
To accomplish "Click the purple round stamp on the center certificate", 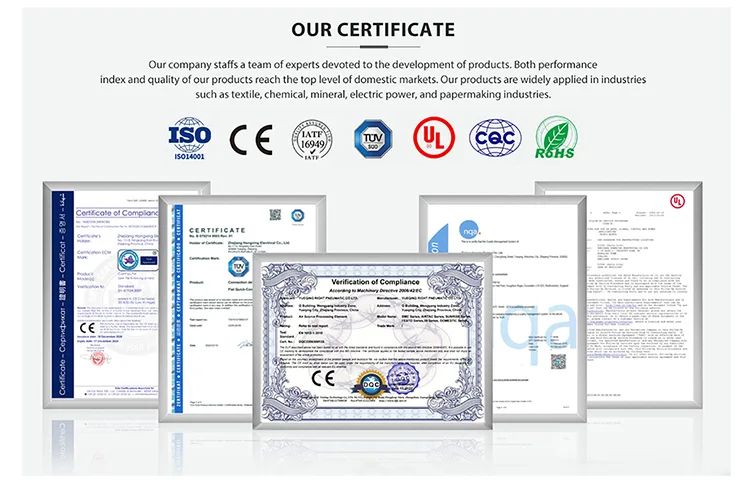I will 403,378.
